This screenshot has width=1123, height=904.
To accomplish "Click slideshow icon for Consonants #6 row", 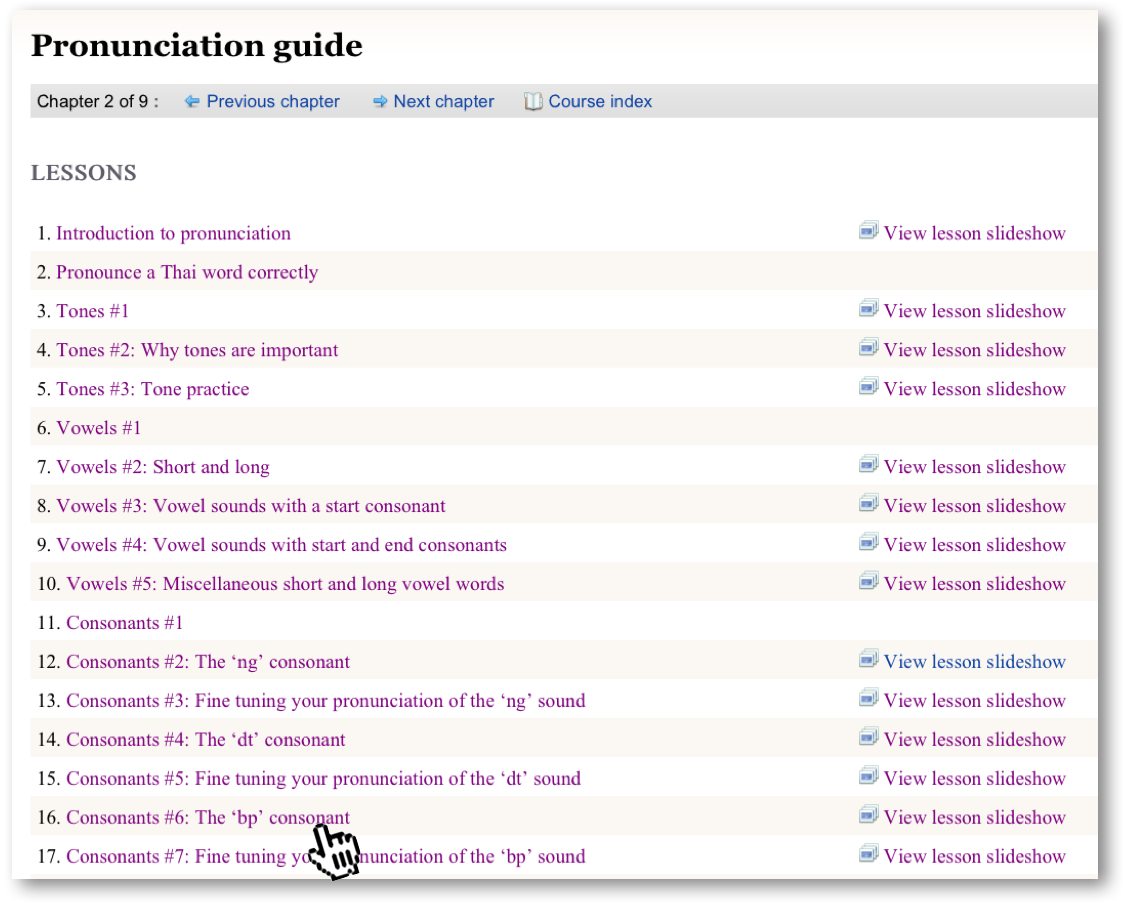I will 869,815.
